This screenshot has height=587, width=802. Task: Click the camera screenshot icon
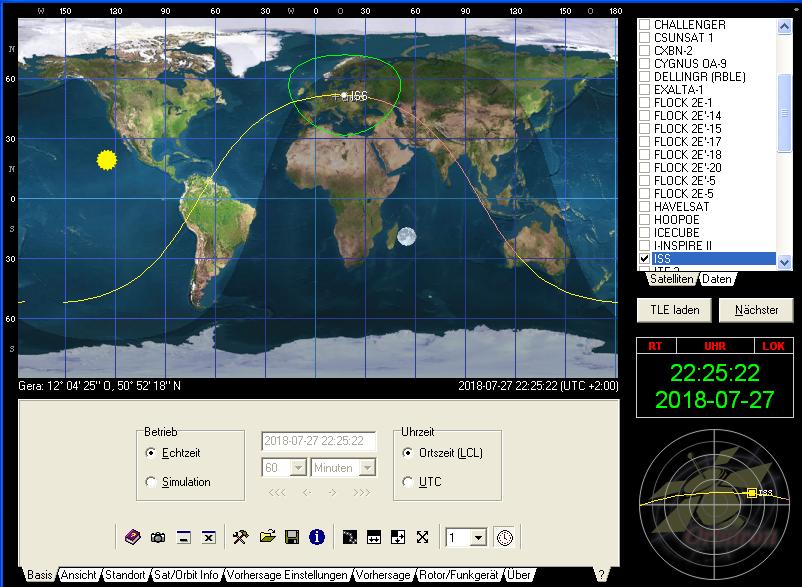click(x=158, y=537)
